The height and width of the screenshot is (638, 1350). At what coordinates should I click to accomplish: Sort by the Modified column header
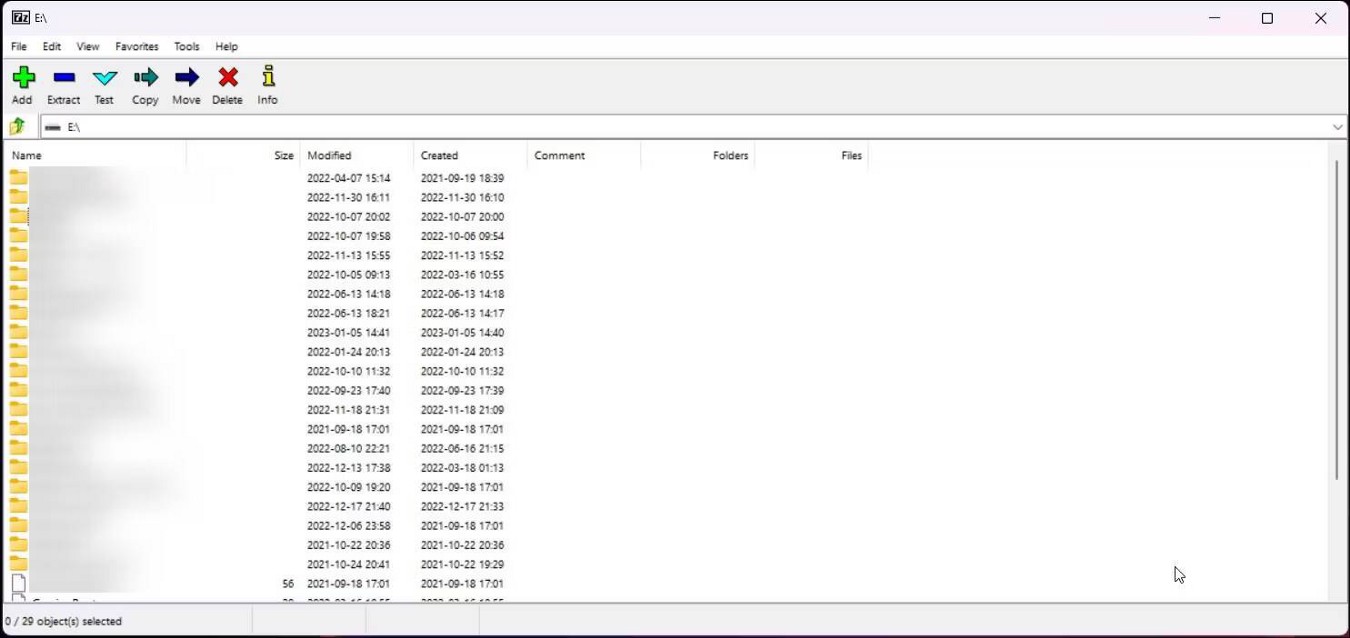[x=356, y=155]
